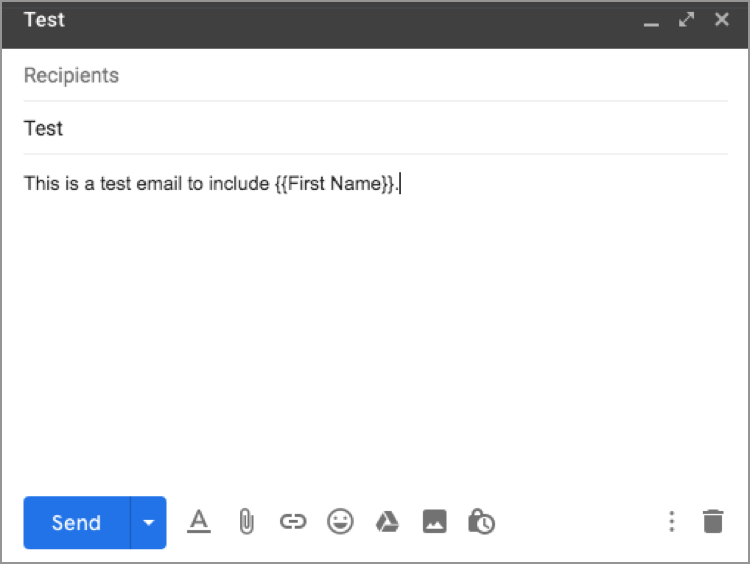
Task: Toggle confidential mode lock-clock icon
Action: (481, 522)
